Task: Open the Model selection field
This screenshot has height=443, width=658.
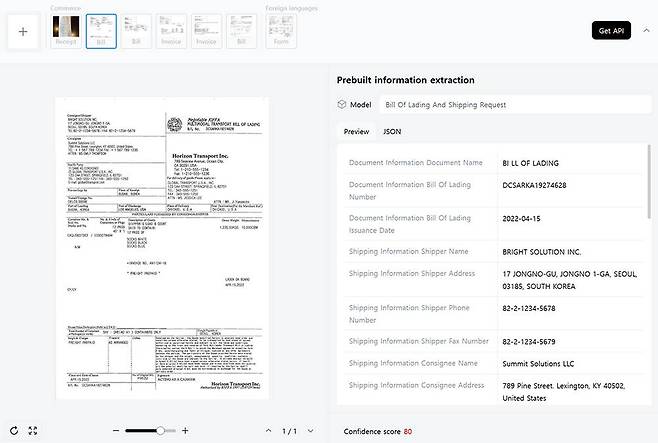Action: pos(515,105)
